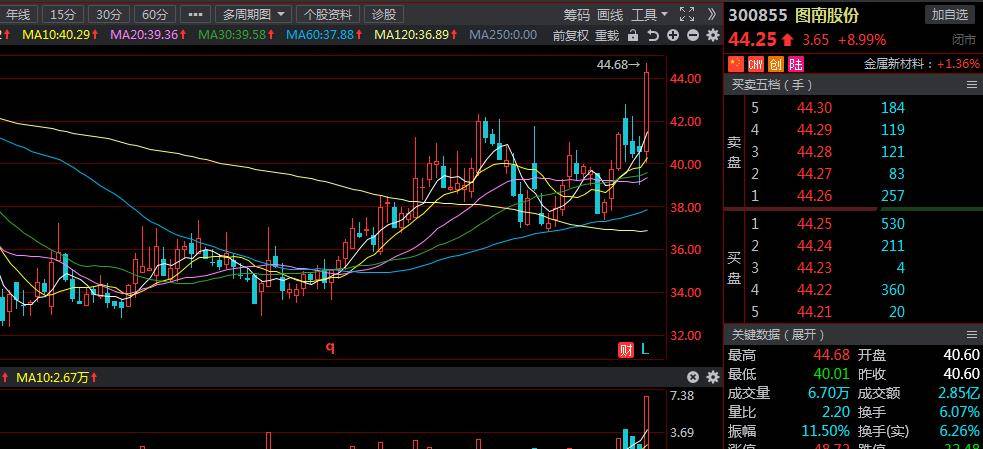Switch to 15分 period tab
Screen dimensions: 983x449
coord(62,14)
